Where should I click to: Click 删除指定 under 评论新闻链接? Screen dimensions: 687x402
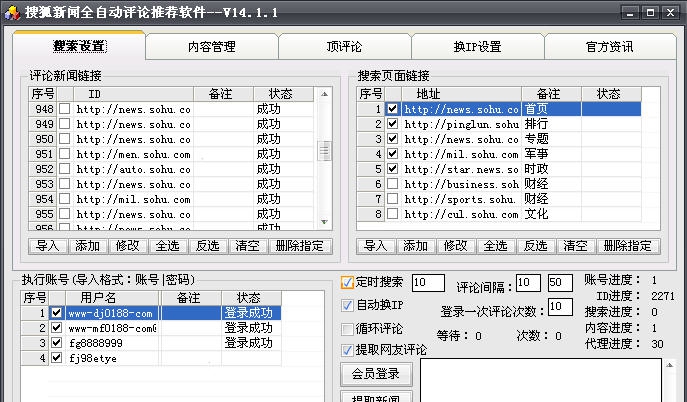(300, 246)
